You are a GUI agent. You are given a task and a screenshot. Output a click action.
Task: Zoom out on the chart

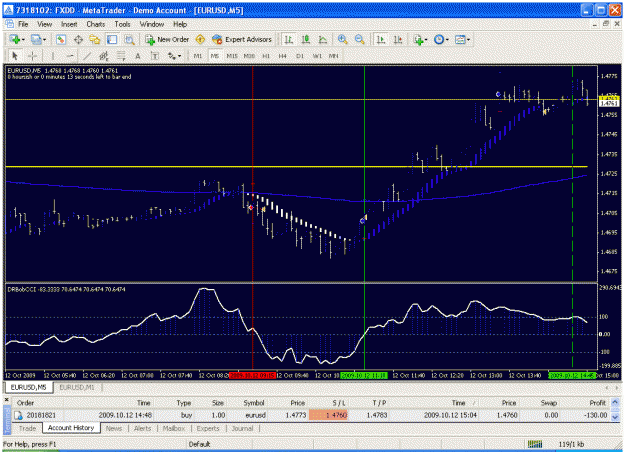click(x=359, y=39)
